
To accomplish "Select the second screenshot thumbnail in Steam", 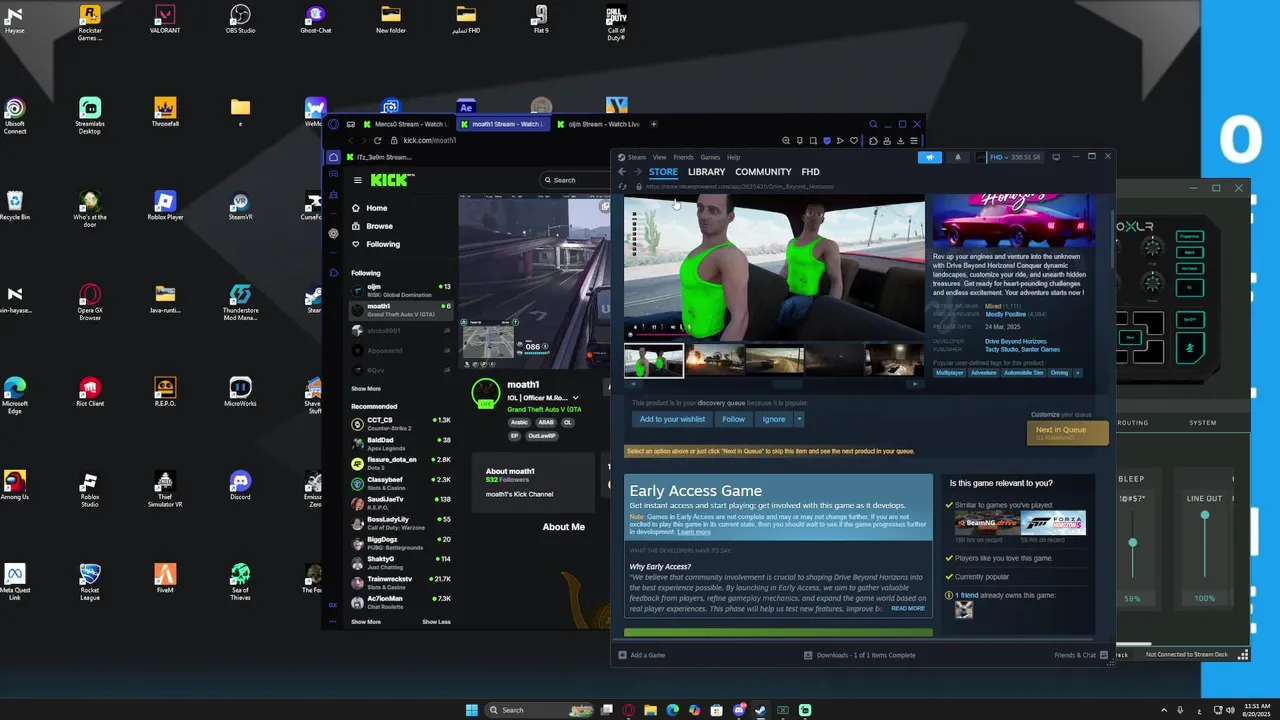I will pyautogui.click(x=714, y=360).
